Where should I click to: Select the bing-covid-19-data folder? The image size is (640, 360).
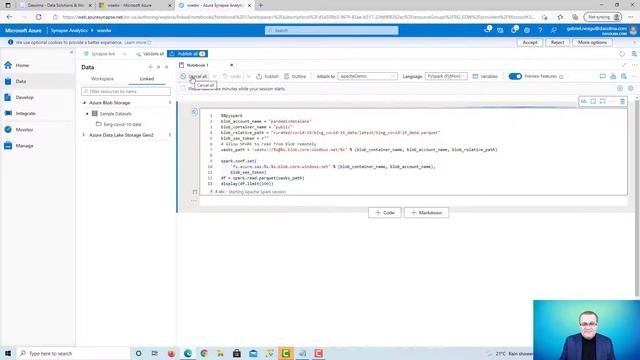click(x=118, y=124)
